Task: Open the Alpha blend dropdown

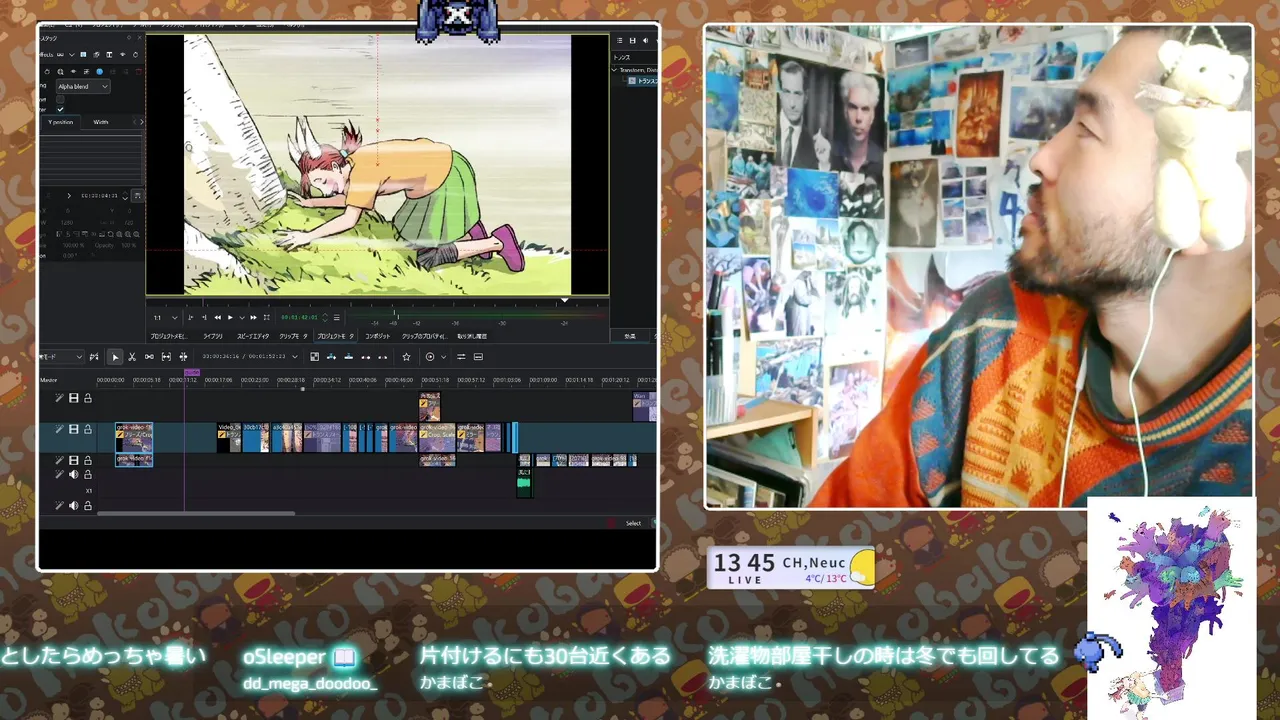Action: [x=83, y=87]
